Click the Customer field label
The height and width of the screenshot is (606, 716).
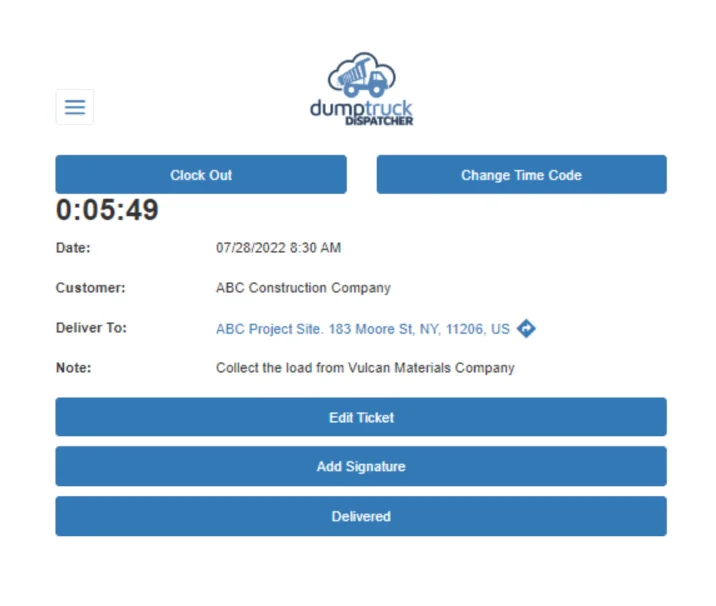(x=90, y=288)
